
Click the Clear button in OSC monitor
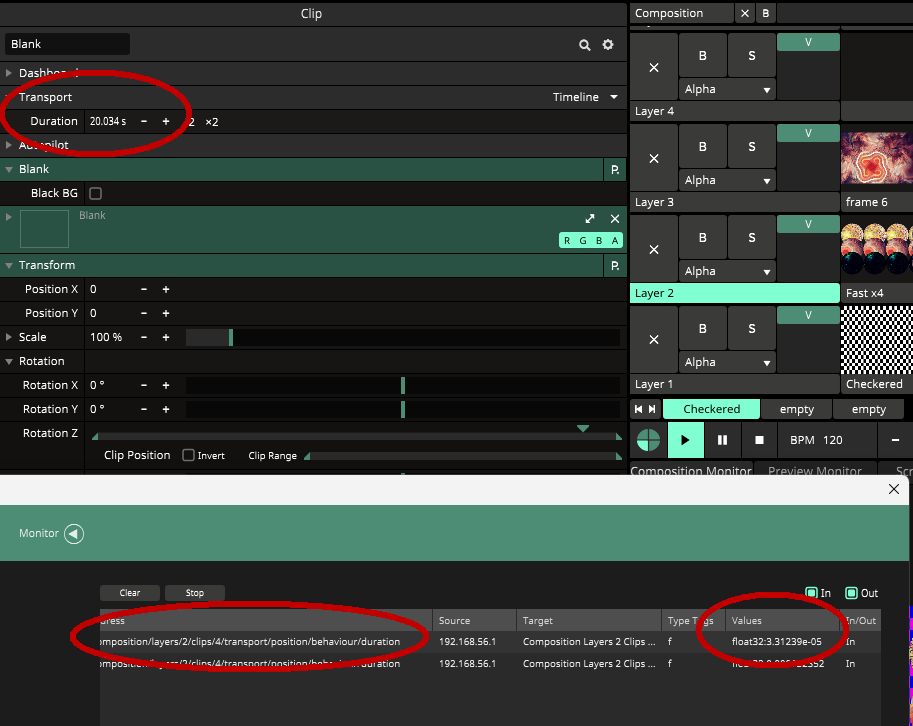[x=130, y=593]
